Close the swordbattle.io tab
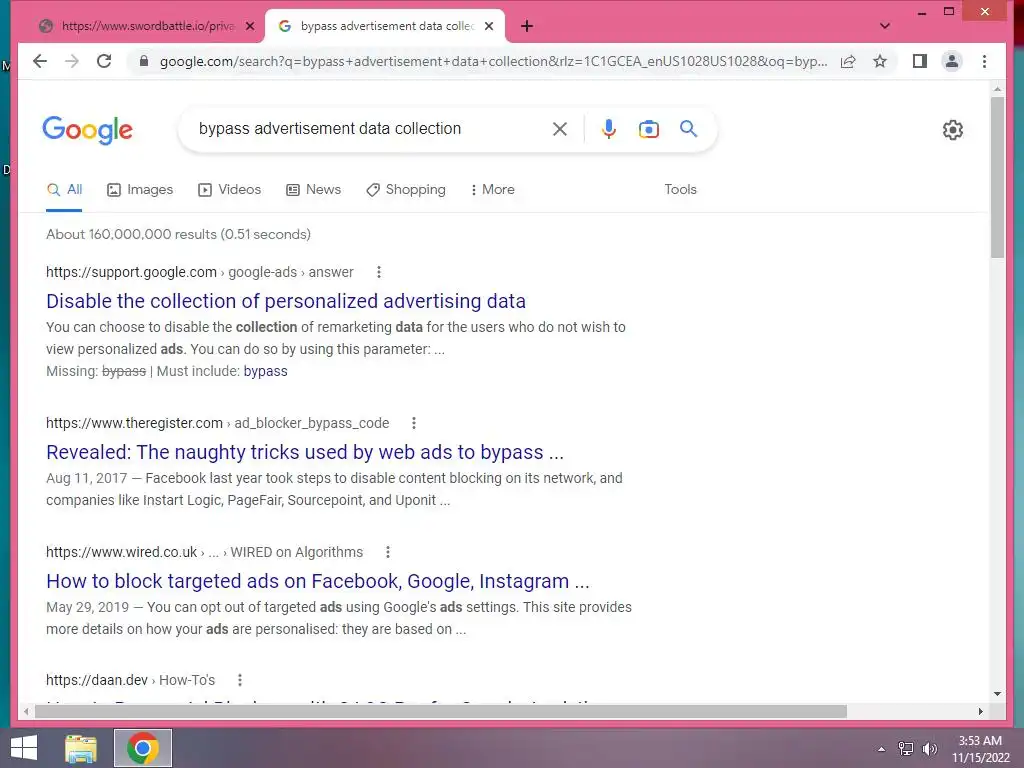The width and height of the screenshot is (1024, 768). pos(249,26)
